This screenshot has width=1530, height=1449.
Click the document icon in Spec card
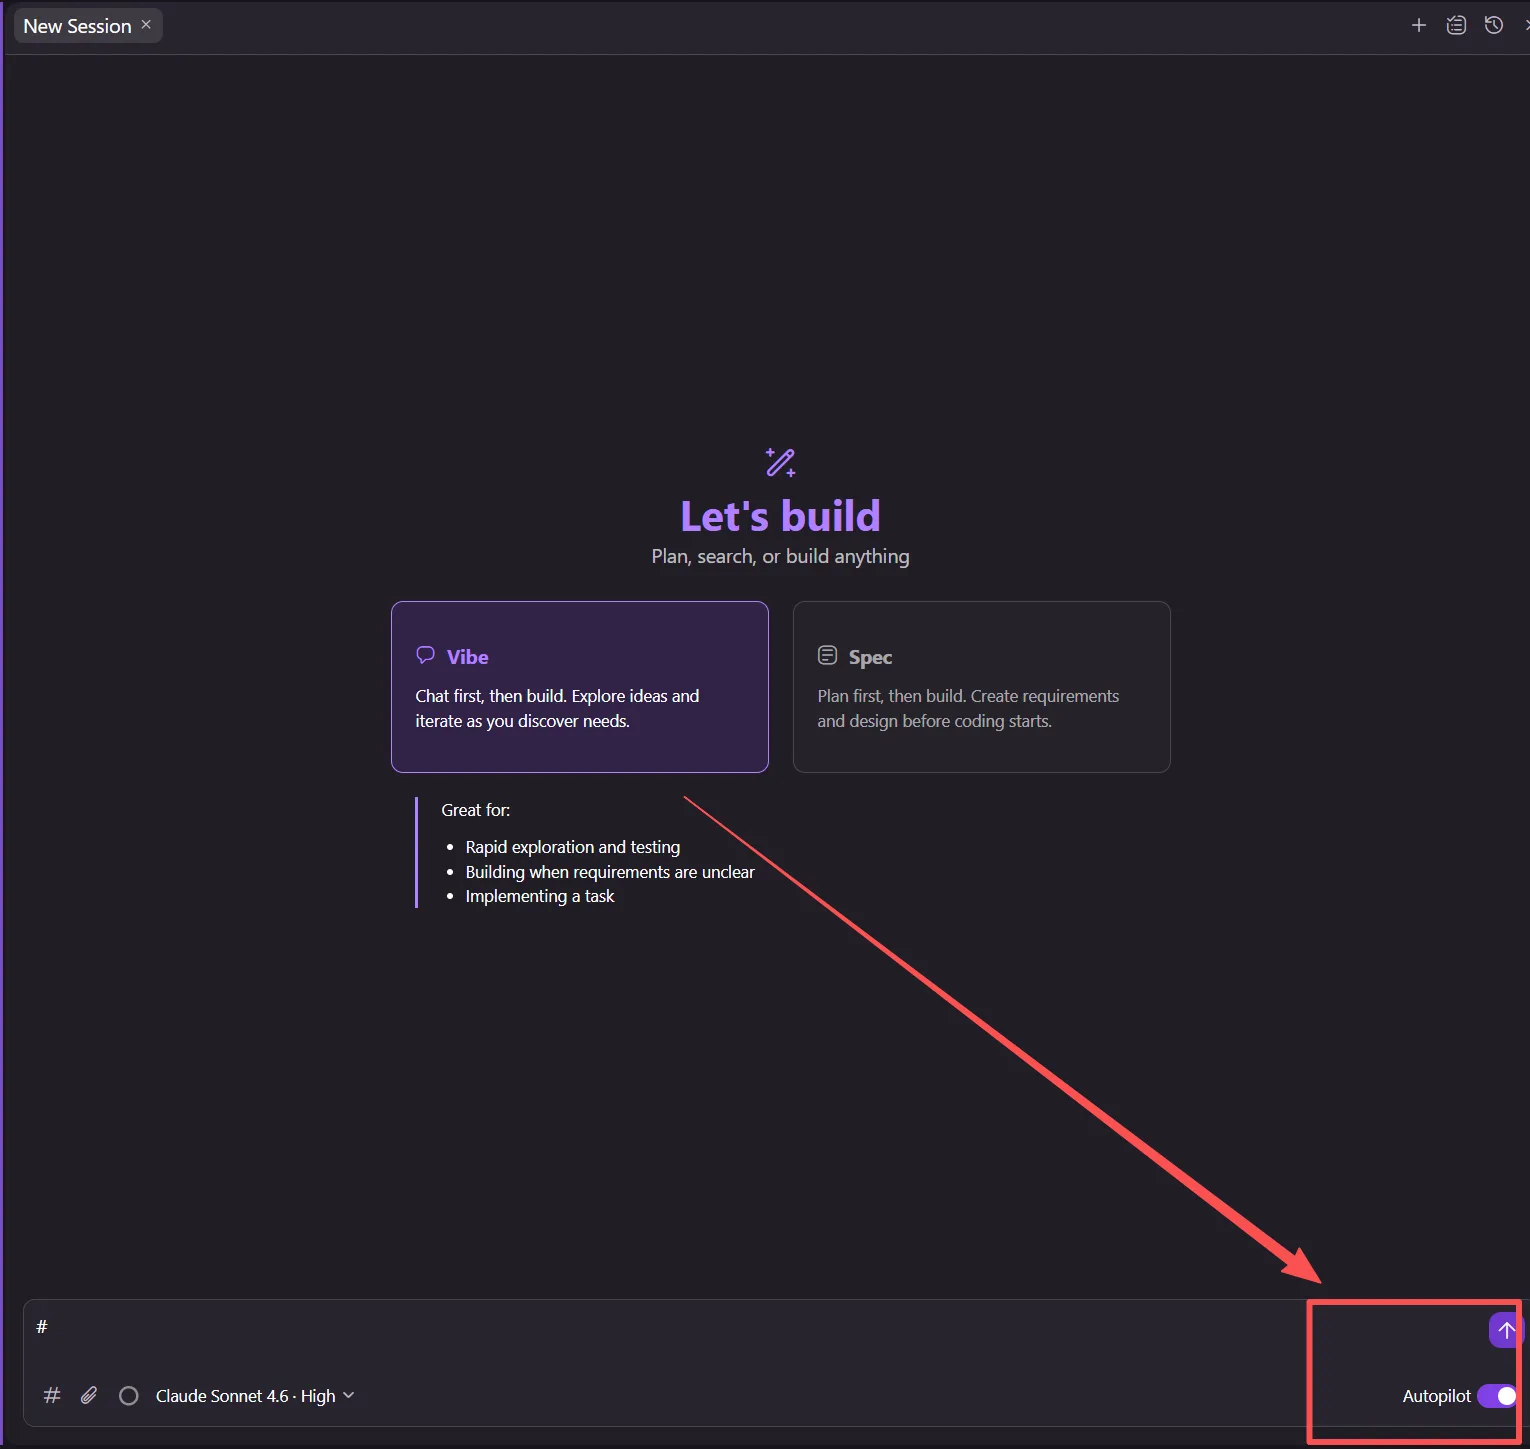point(827,655)
